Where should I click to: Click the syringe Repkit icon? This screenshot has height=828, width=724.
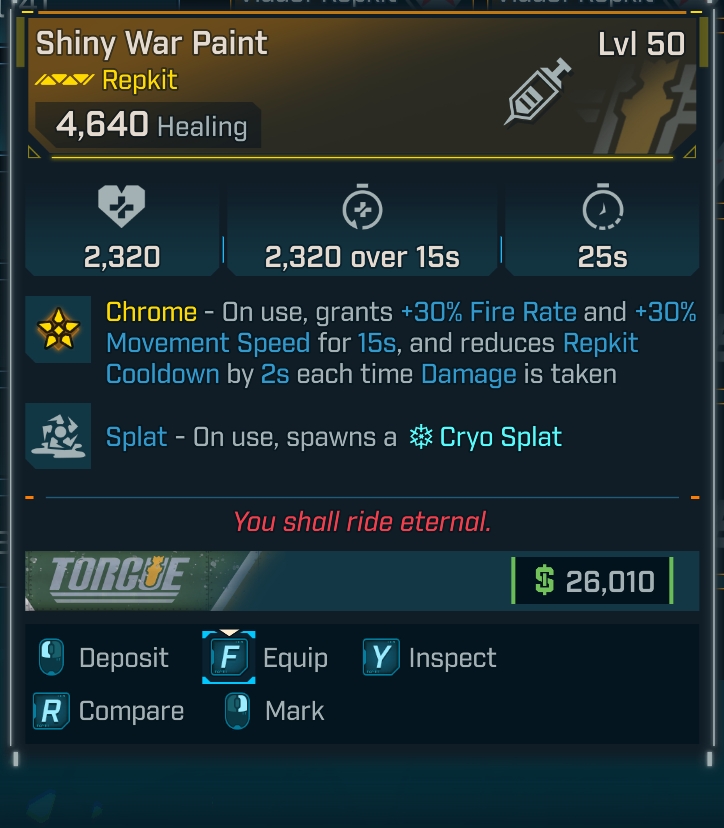coord(538,91)
